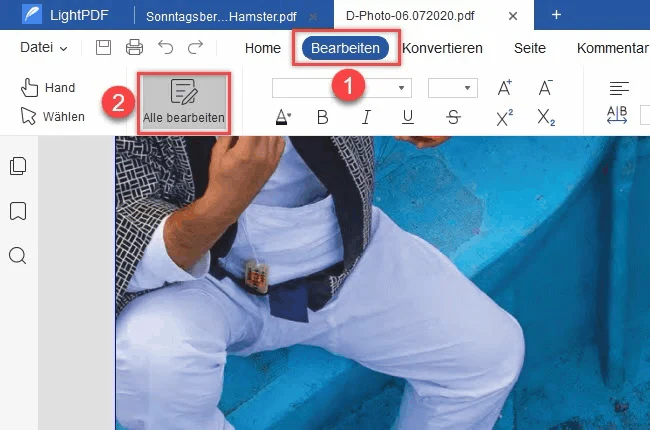Apply superscript formatting
Viewport: 650px width, 430px height.
point(504,118)
